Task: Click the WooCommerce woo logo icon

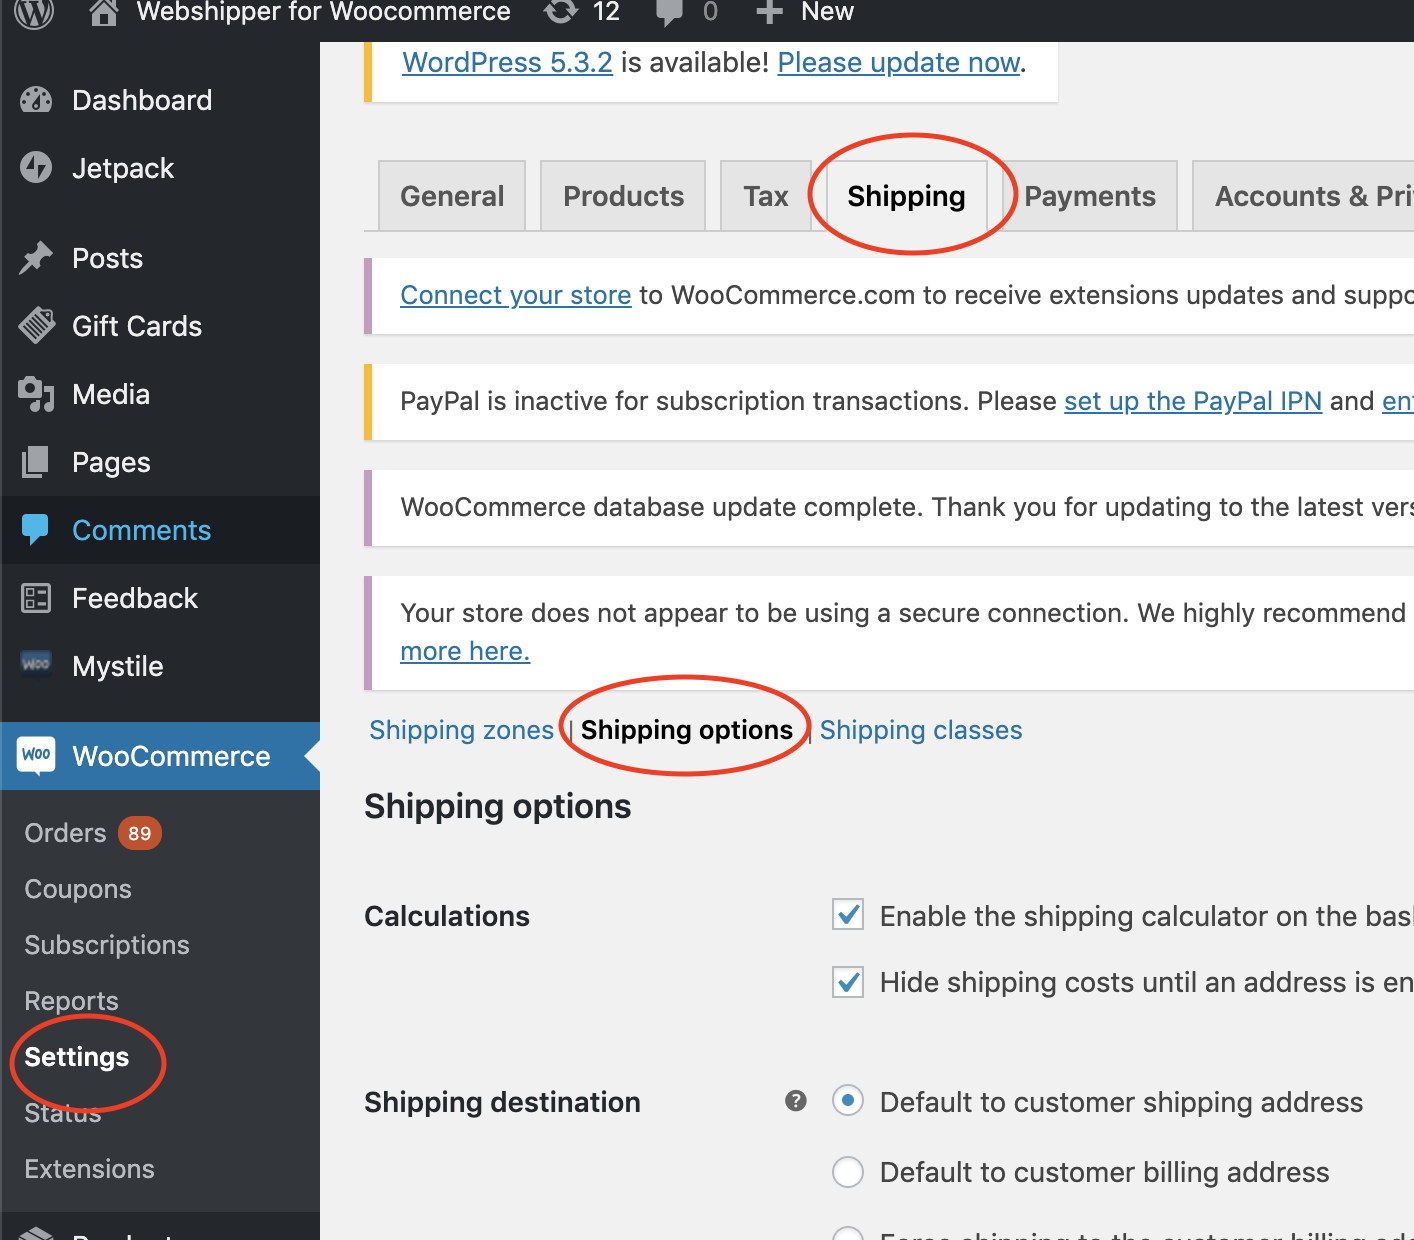Action: [36, 755]
